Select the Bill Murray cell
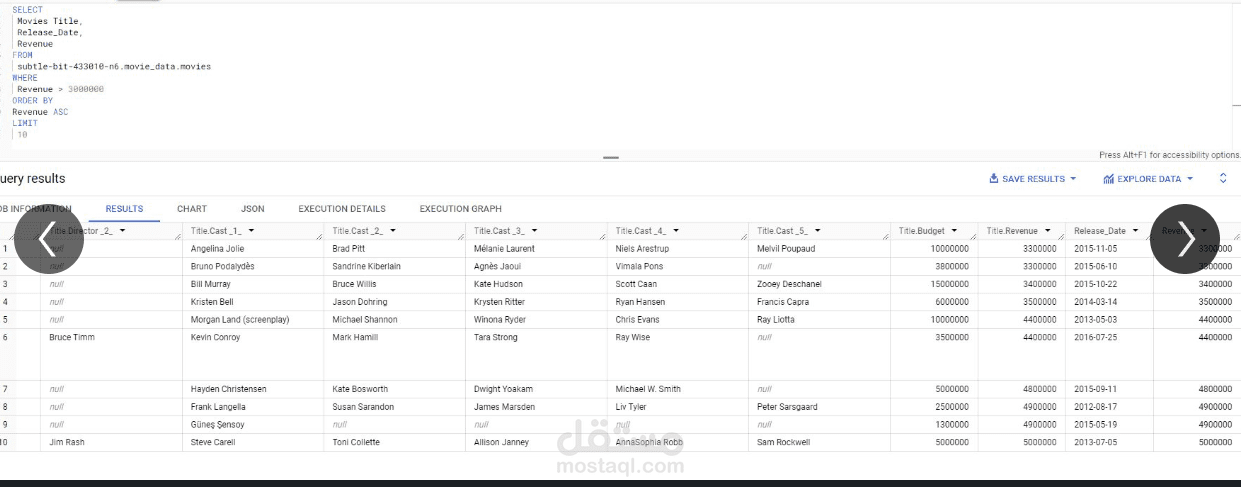The height and width of the screenshot is (487, 1242). click(210, 285)
